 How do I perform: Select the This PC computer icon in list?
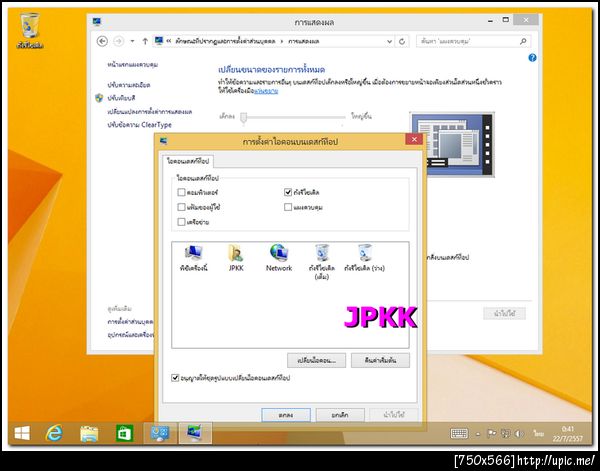[x=194, y=258]
